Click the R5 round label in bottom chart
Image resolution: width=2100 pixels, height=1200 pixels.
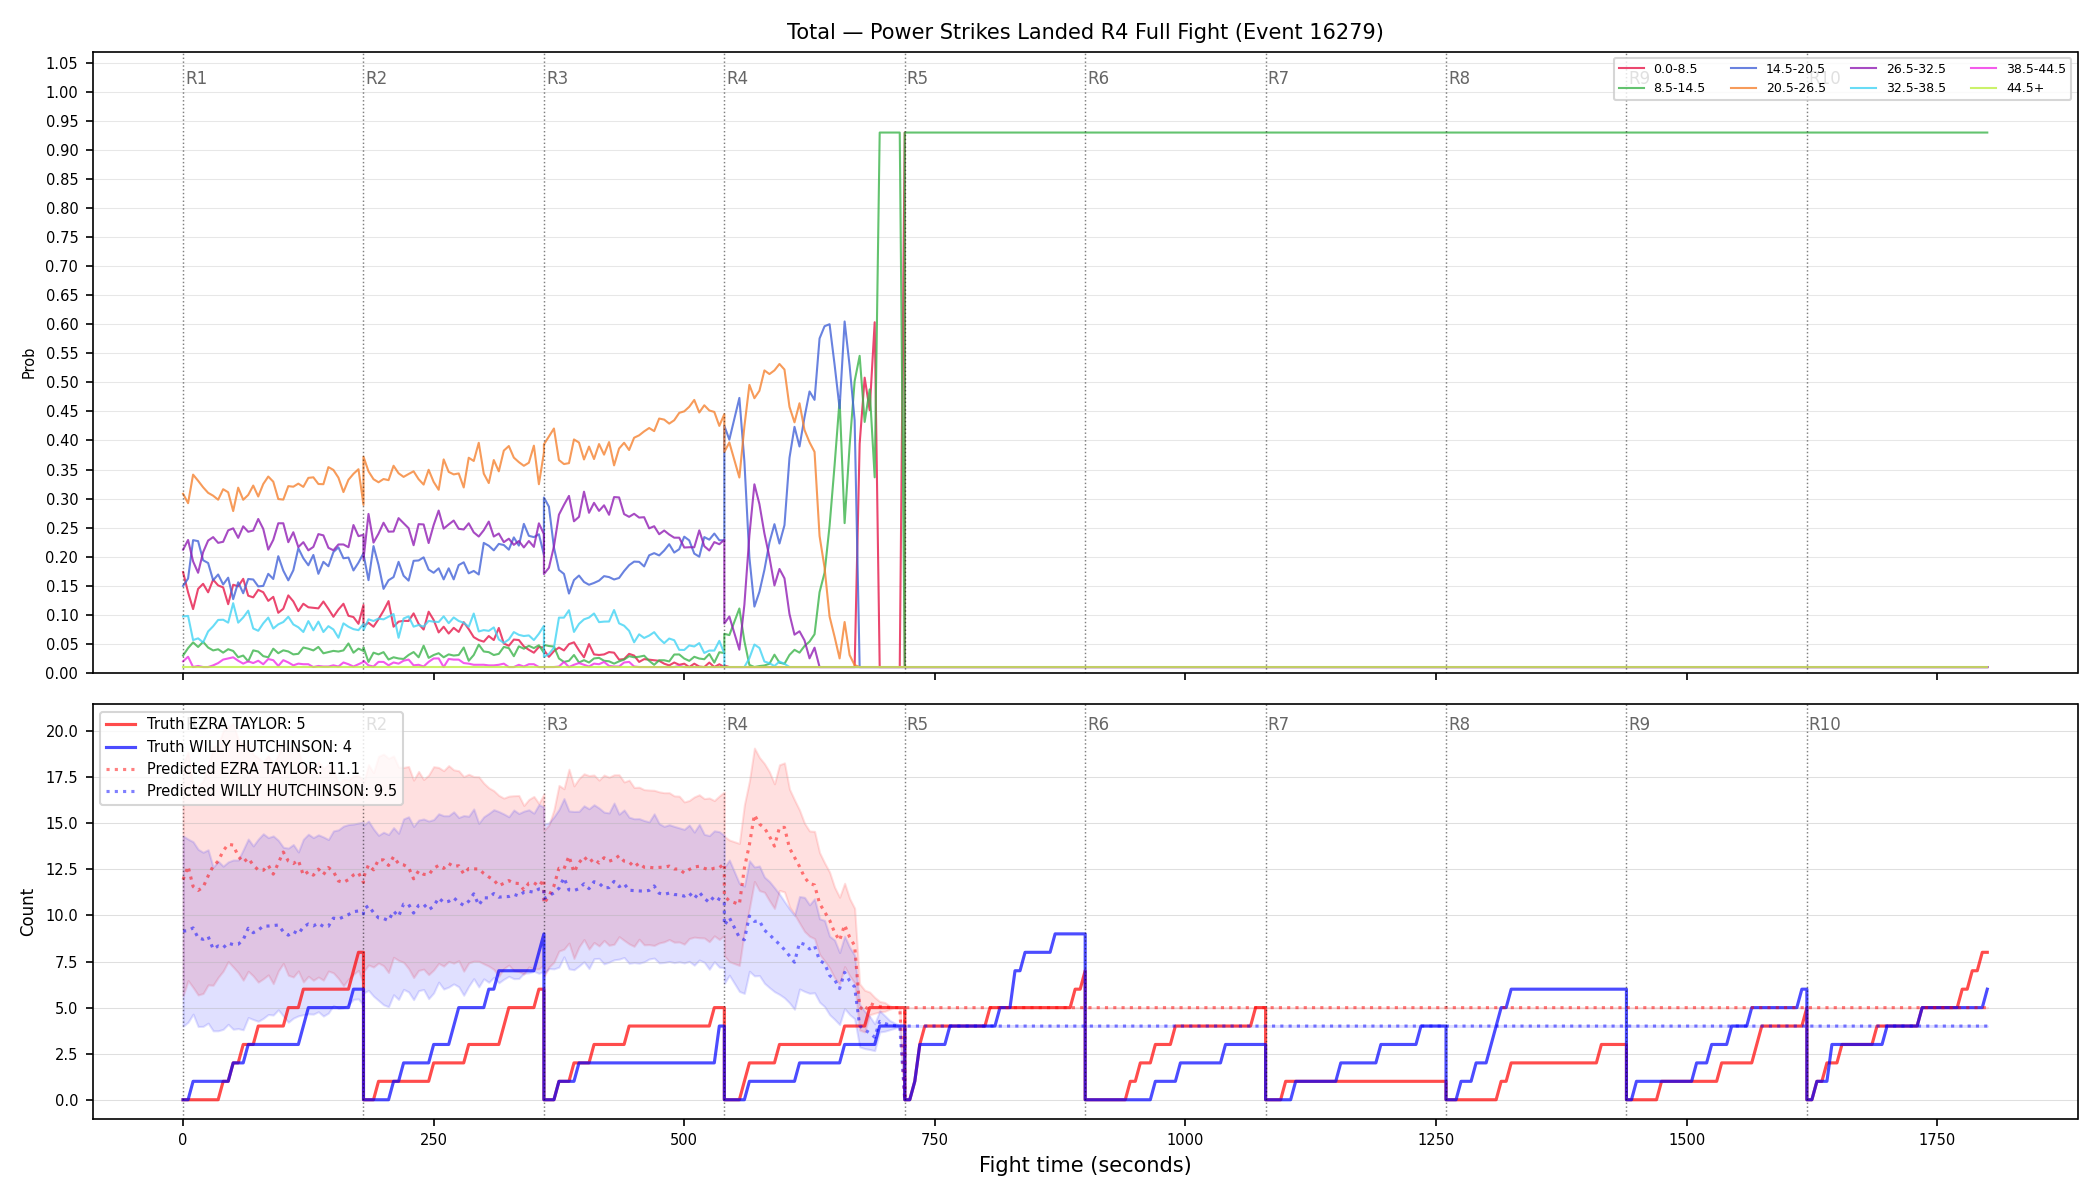pyautogui.click(x=917, y=724)
